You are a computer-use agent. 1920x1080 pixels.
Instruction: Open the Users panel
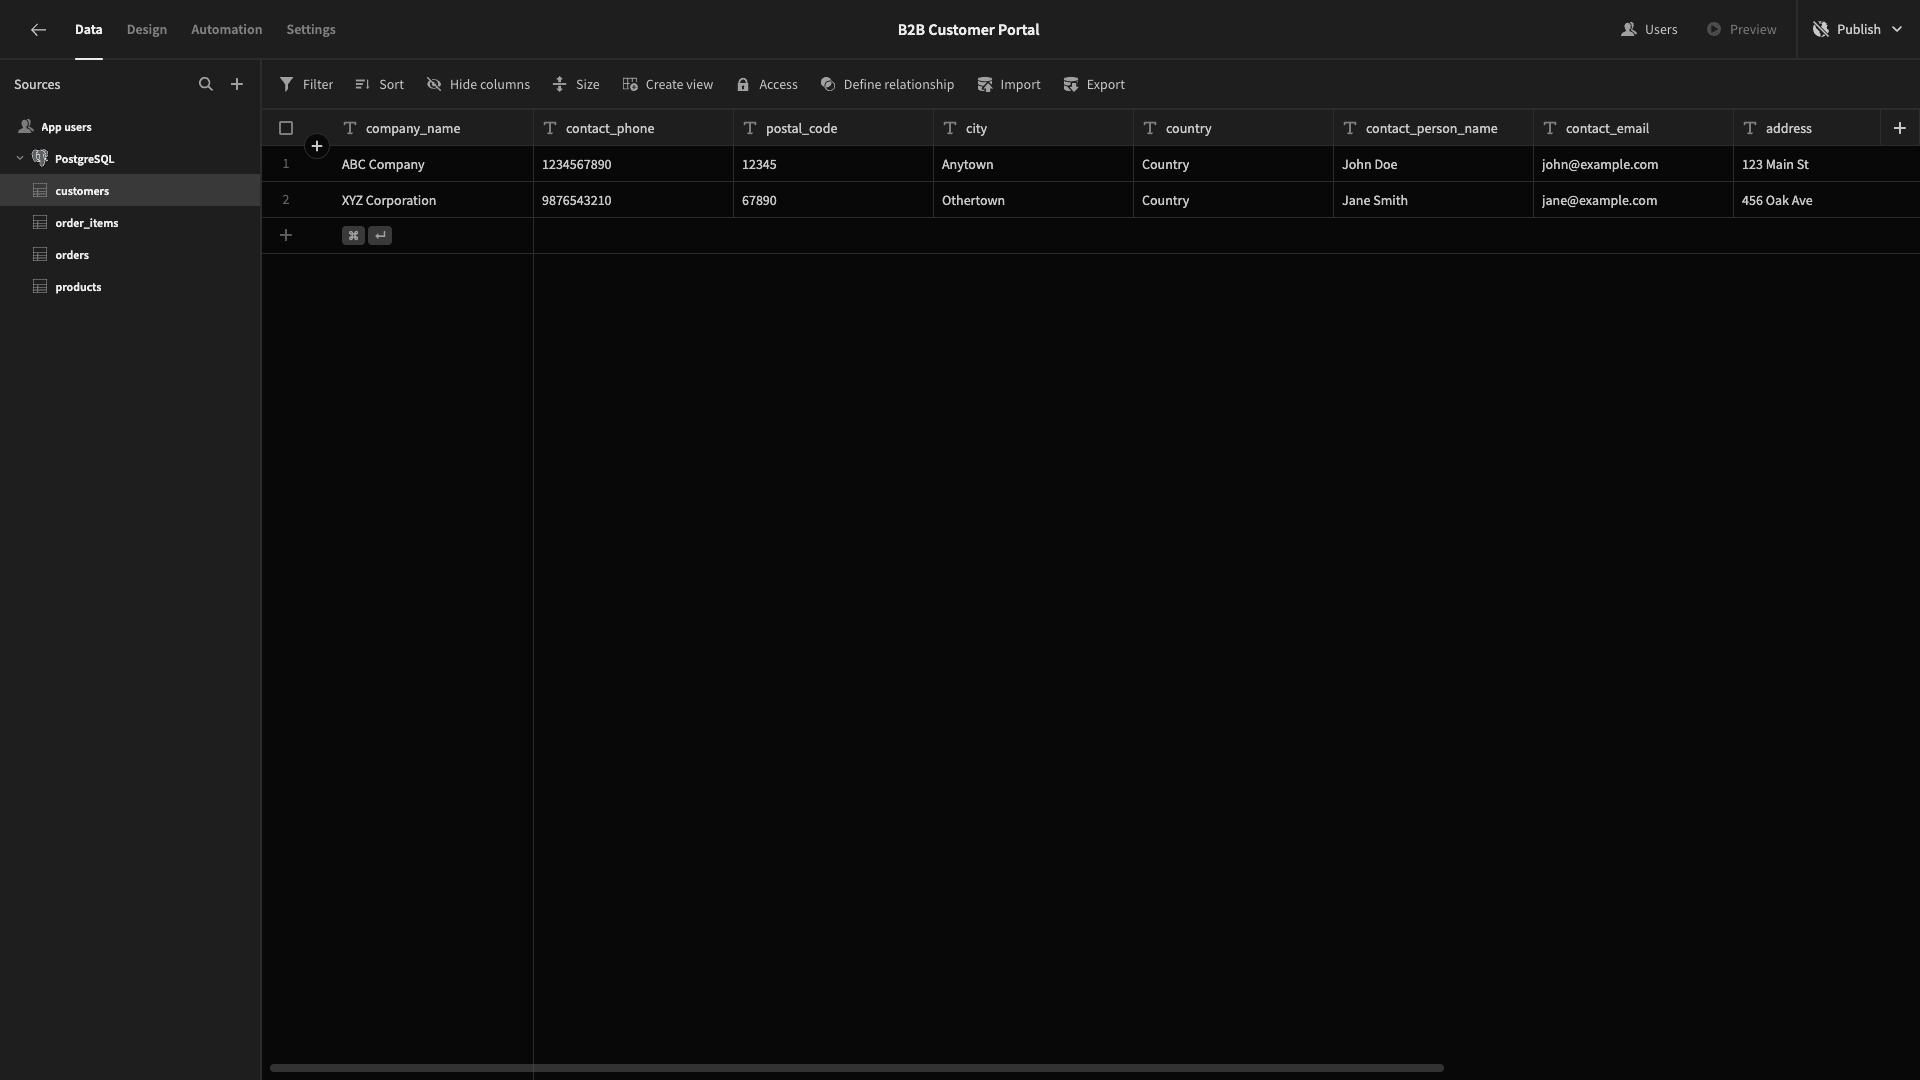[x=1650, y=30]
